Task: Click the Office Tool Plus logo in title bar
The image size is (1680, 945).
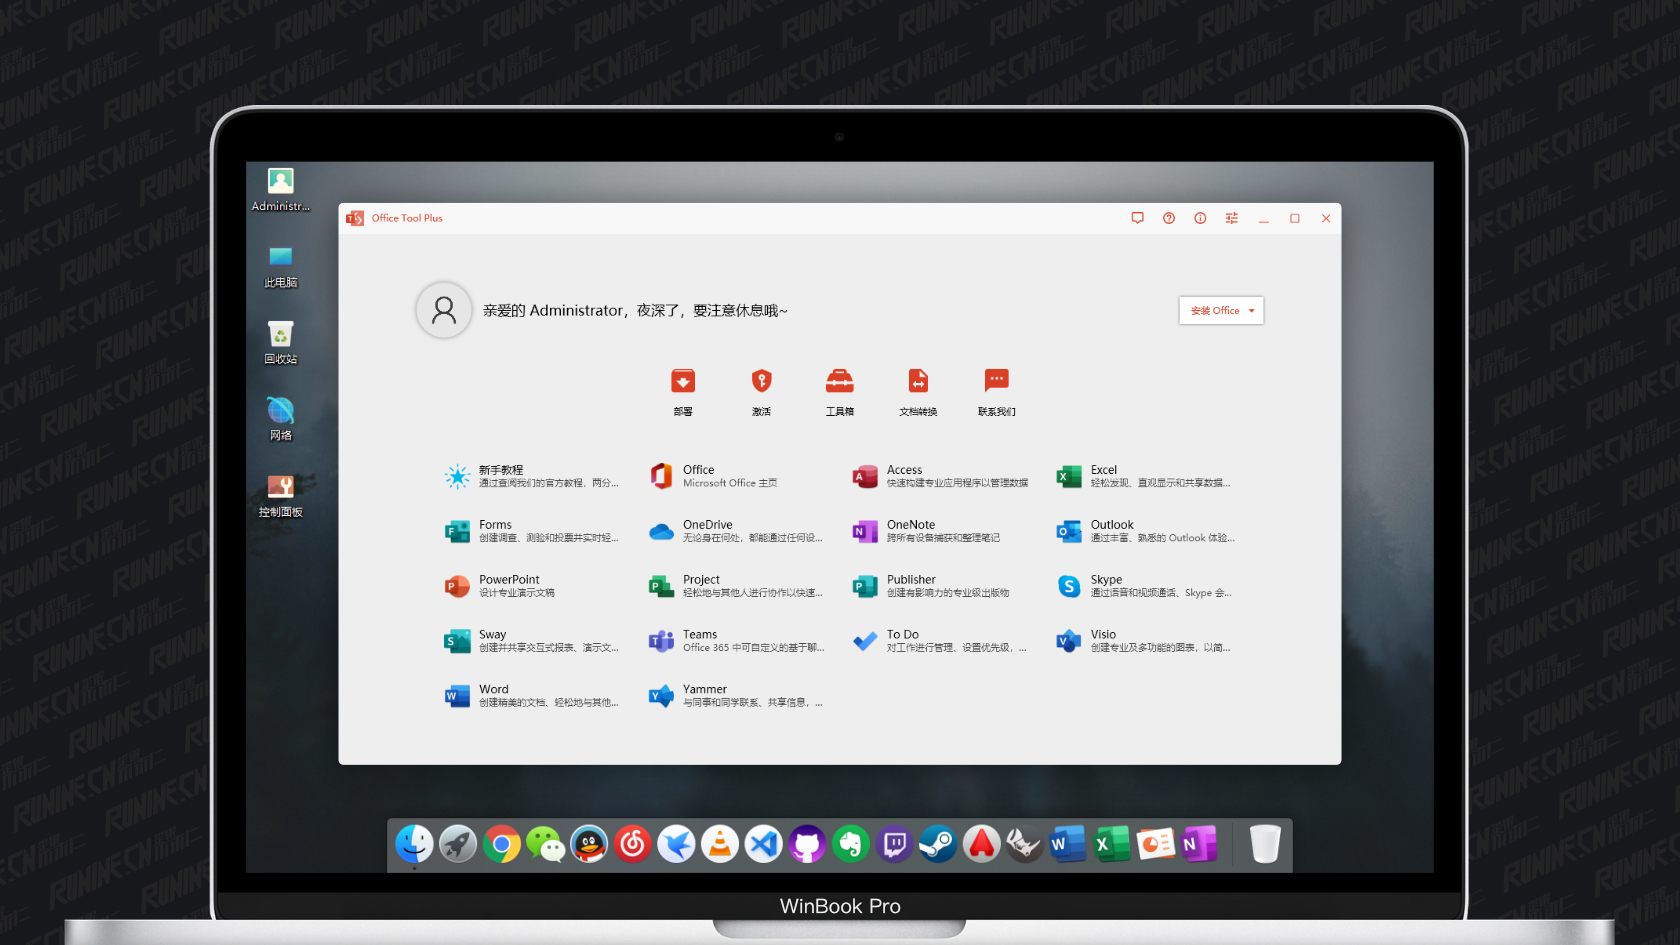Action: pyautogui.click(x=355, y=218)
